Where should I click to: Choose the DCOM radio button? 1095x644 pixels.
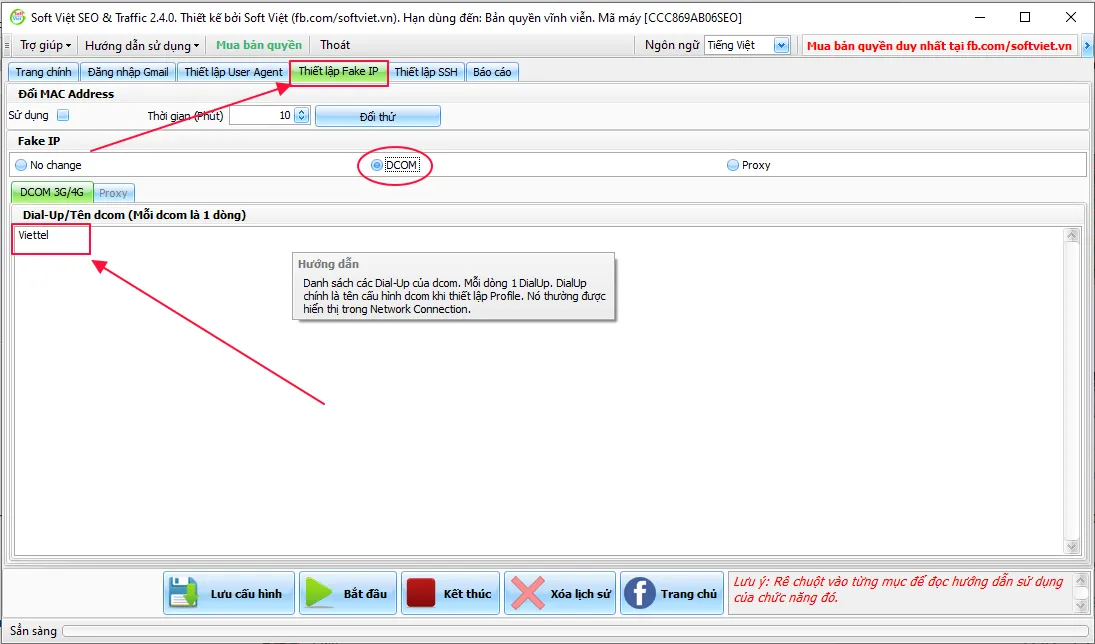click(x=377, y=165)
